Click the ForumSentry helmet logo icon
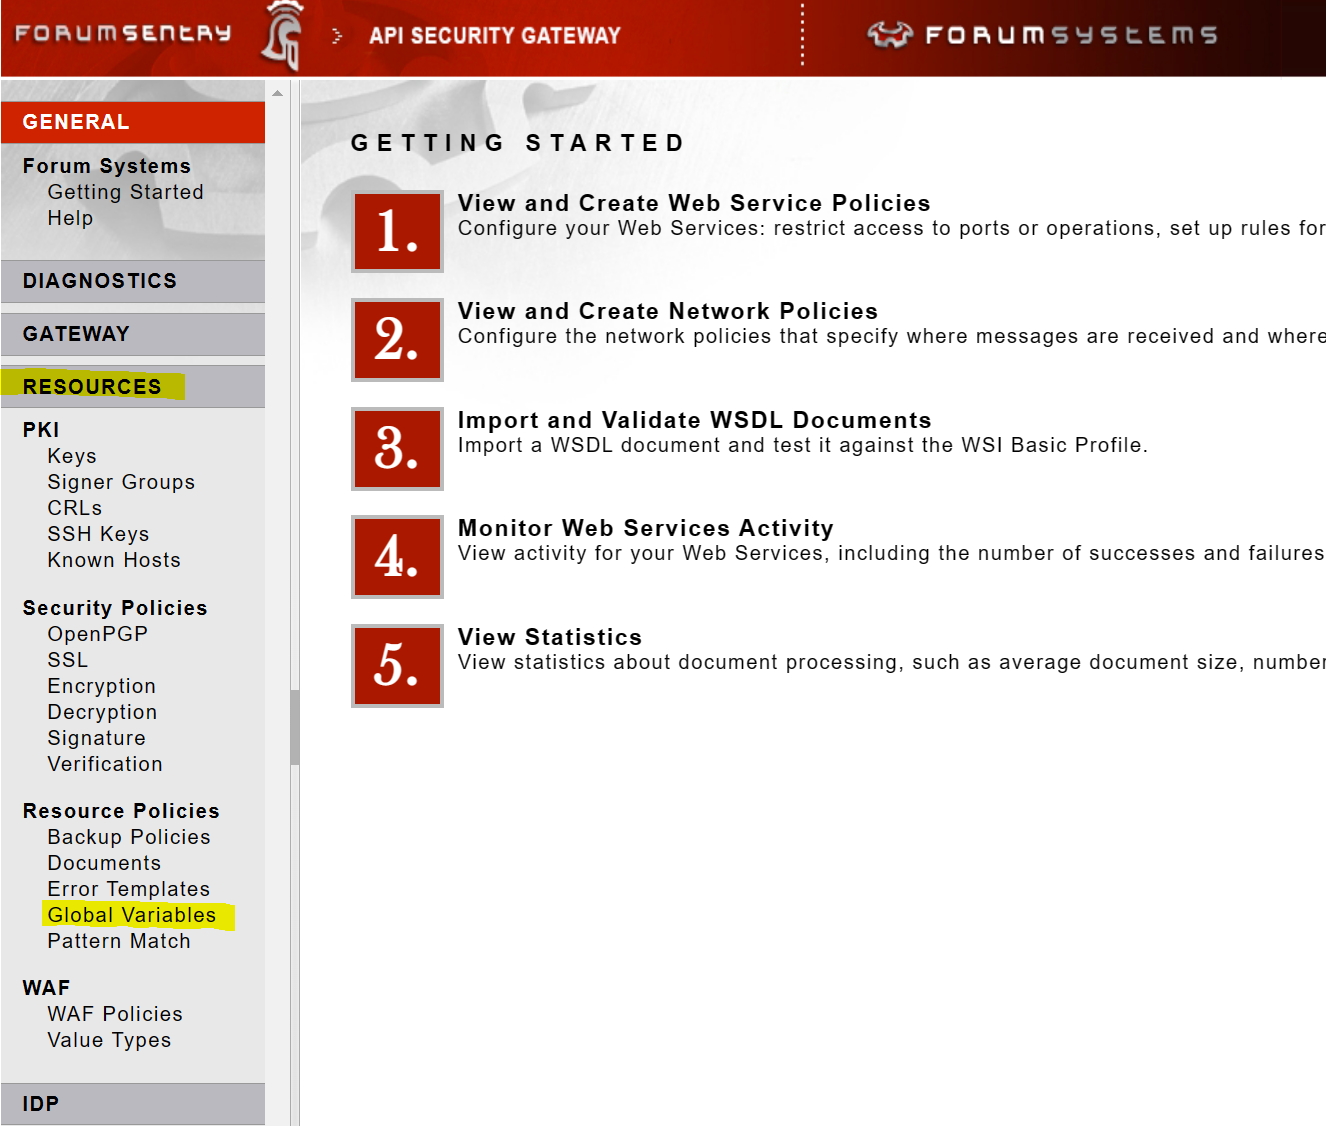This screenshot has width=1326, height=1126. click(283, 36)
